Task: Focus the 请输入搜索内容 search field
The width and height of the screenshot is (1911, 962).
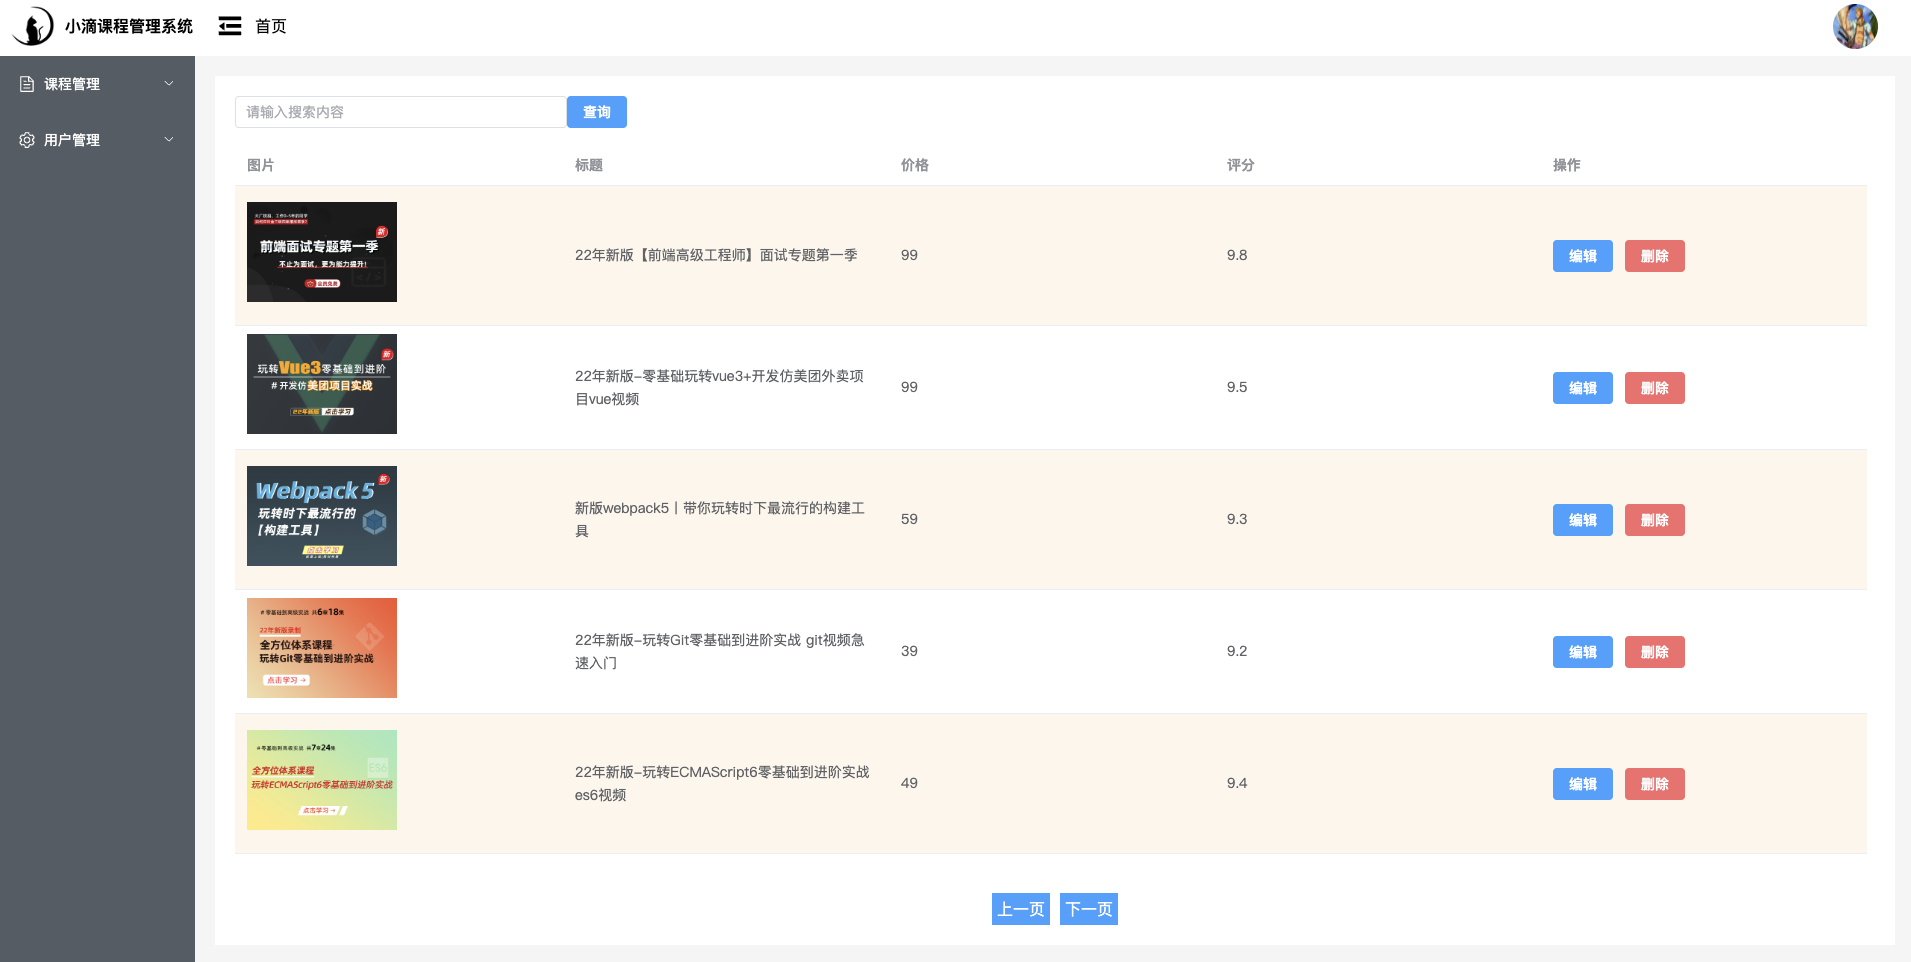Action: 401,112
